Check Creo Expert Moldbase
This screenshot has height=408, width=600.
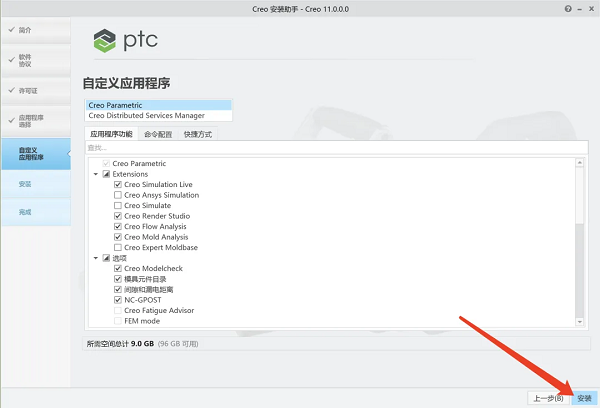tap(118, 248)
